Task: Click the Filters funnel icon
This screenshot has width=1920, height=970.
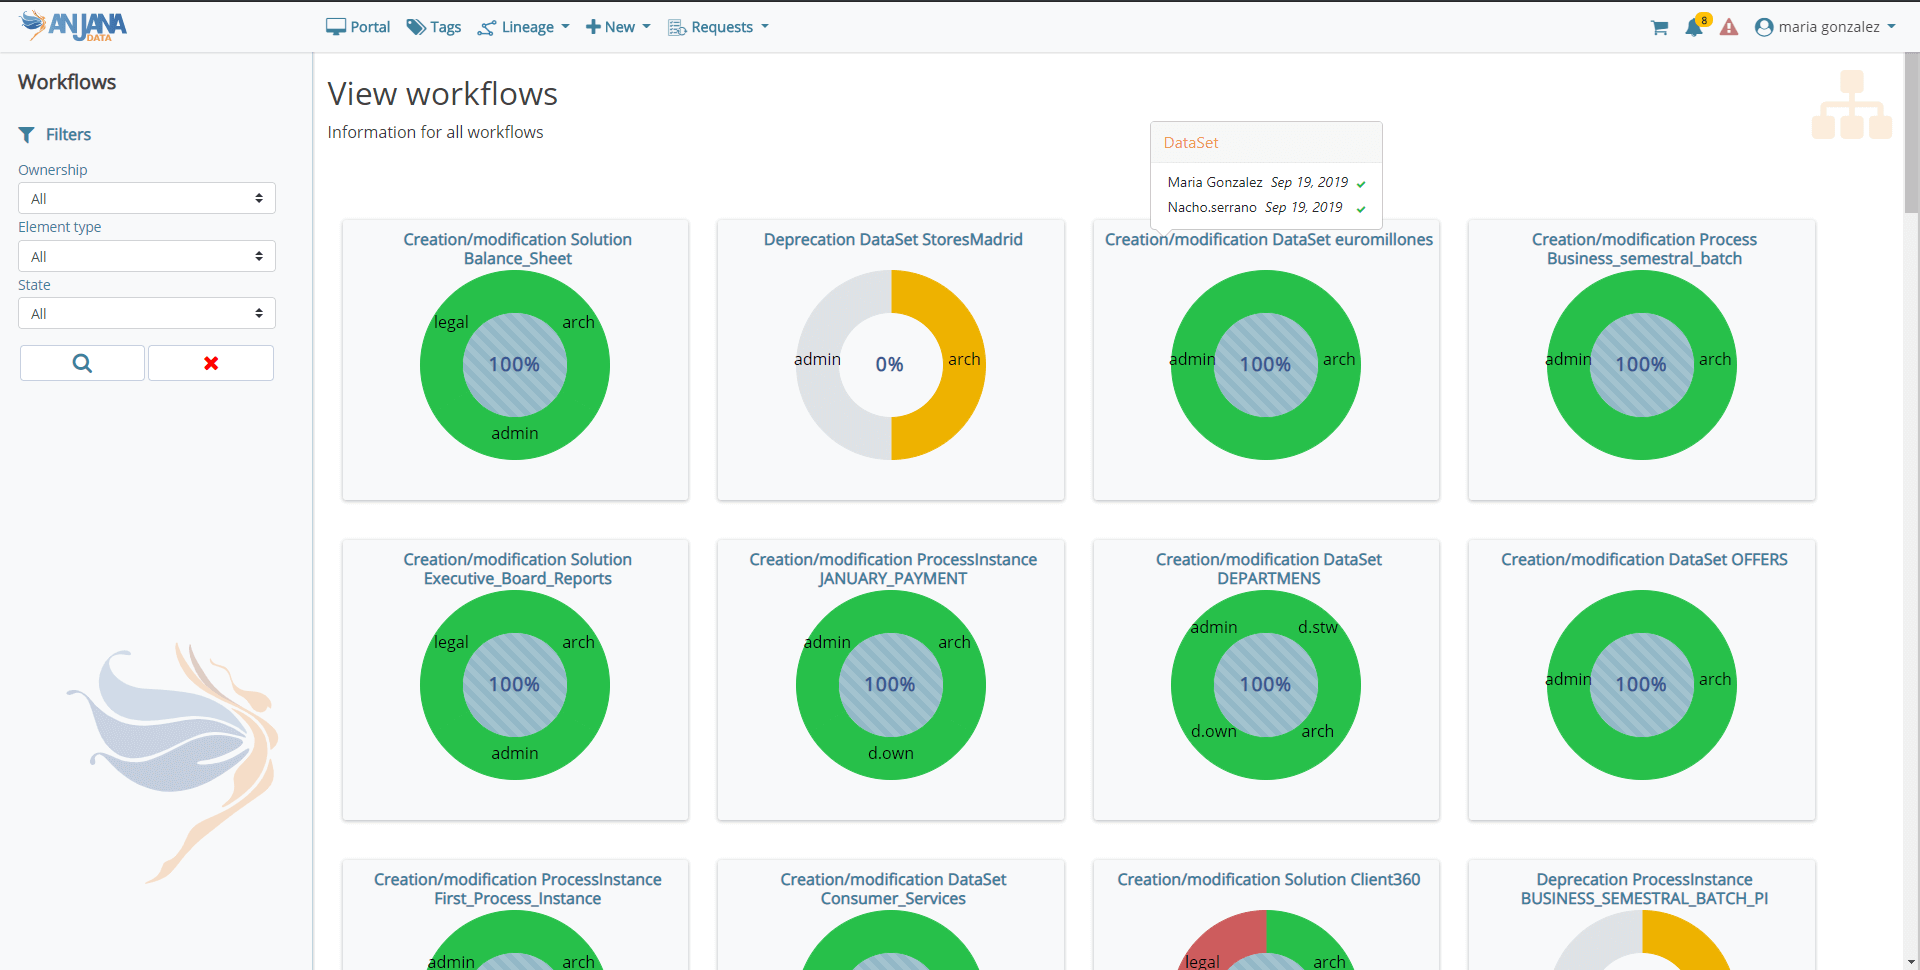Action: pyautogui.click(x=27, y=135)
